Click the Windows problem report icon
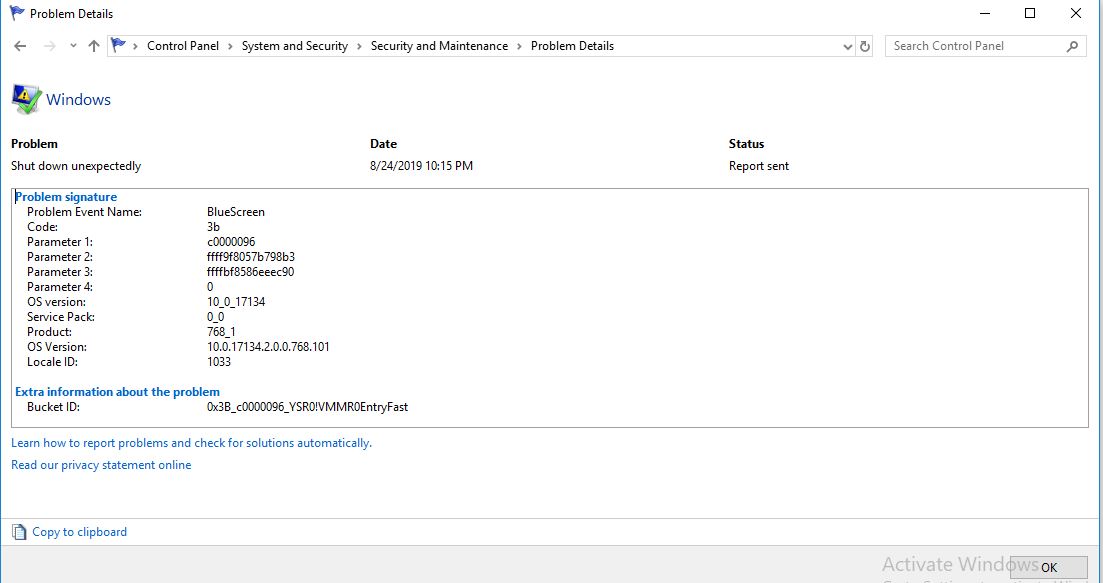 click(x=26, y=99)
